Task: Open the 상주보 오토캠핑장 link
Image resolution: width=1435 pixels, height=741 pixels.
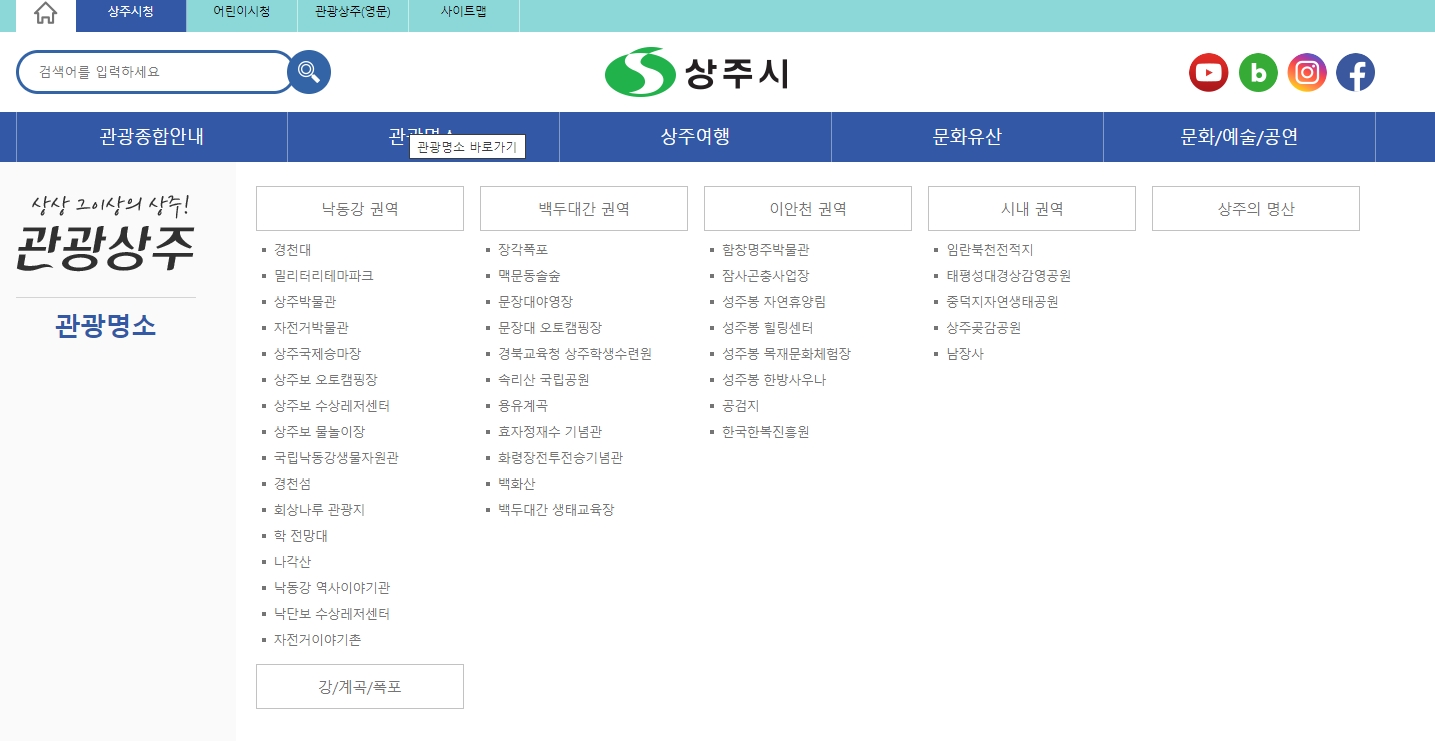Action: 326,380
